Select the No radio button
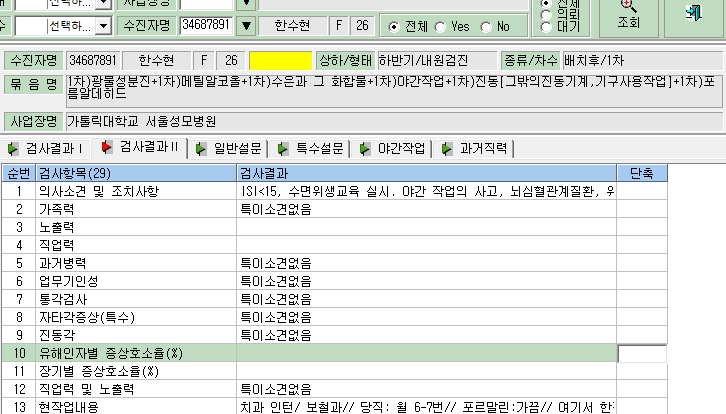726x414 pixels. point(486,27)
